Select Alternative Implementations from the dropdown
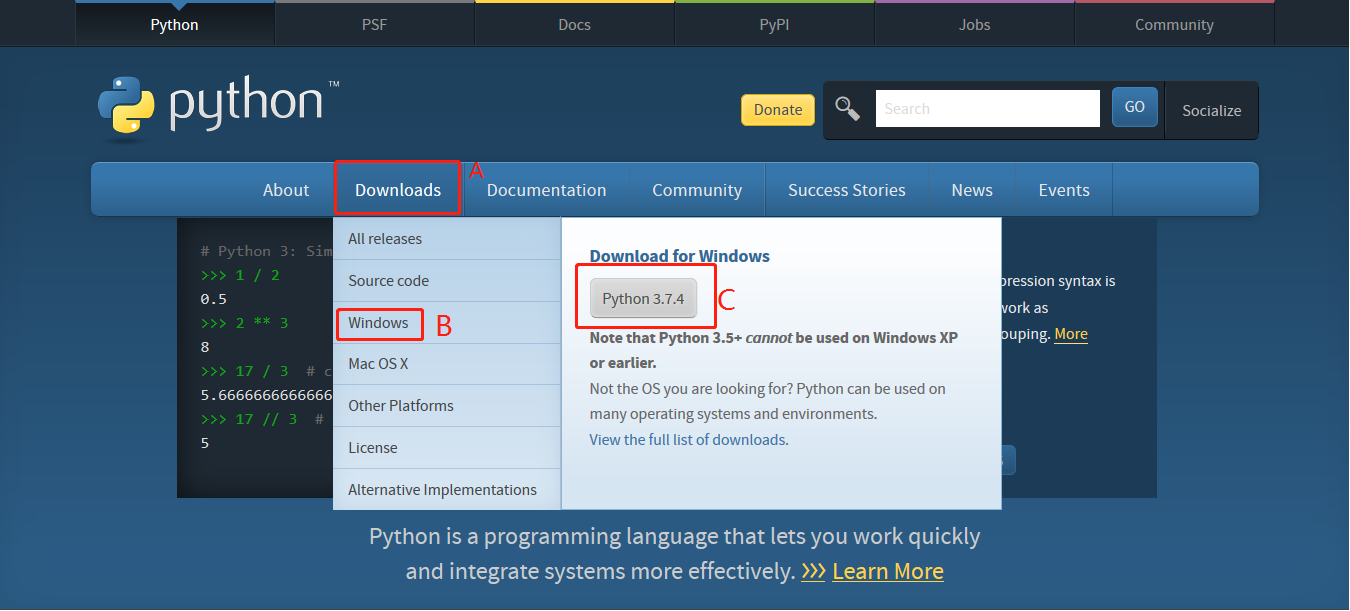The height and width of the screenshot is (611, 1350). pos(441,489)
